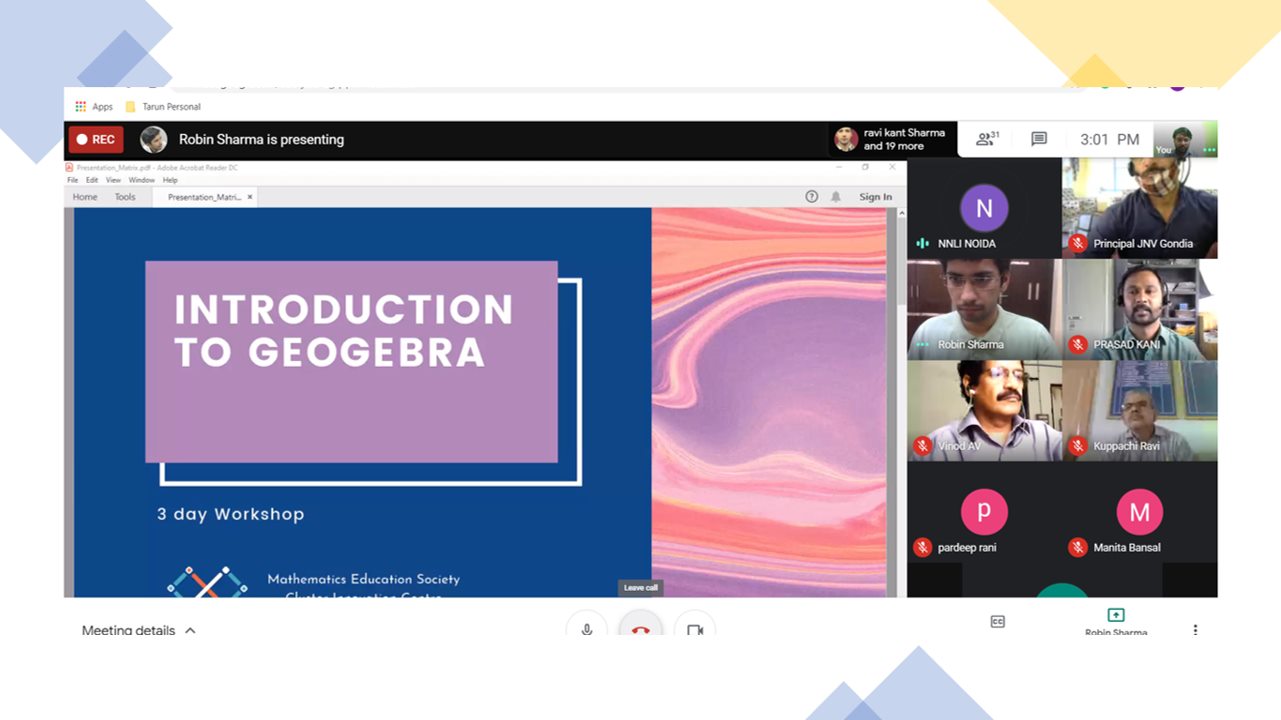Image resolution: width=1281 pixels, height=720 pixels.
Task: Expand the Meeting details chevron
Action: (x=190, y=630)
